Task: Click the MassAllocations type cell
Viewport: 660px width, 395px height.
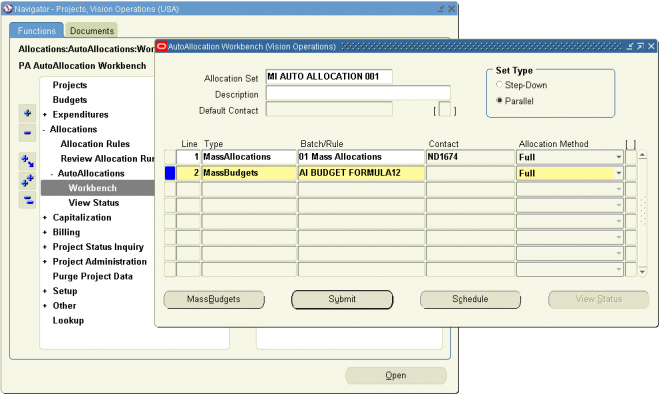Action: [249, 157]
